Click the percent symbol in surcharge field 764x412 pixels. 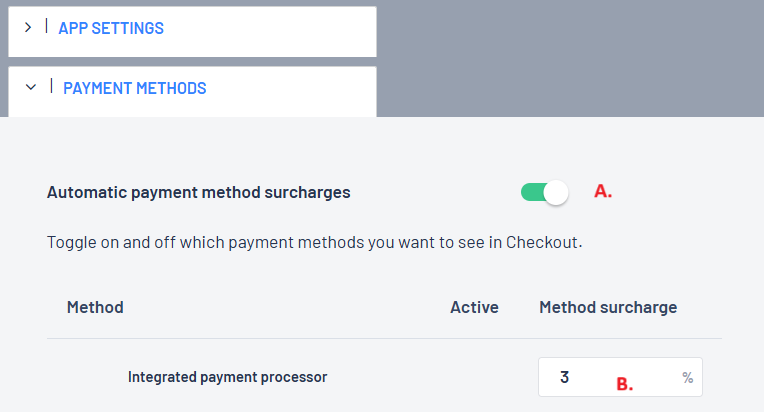[688, 378]
